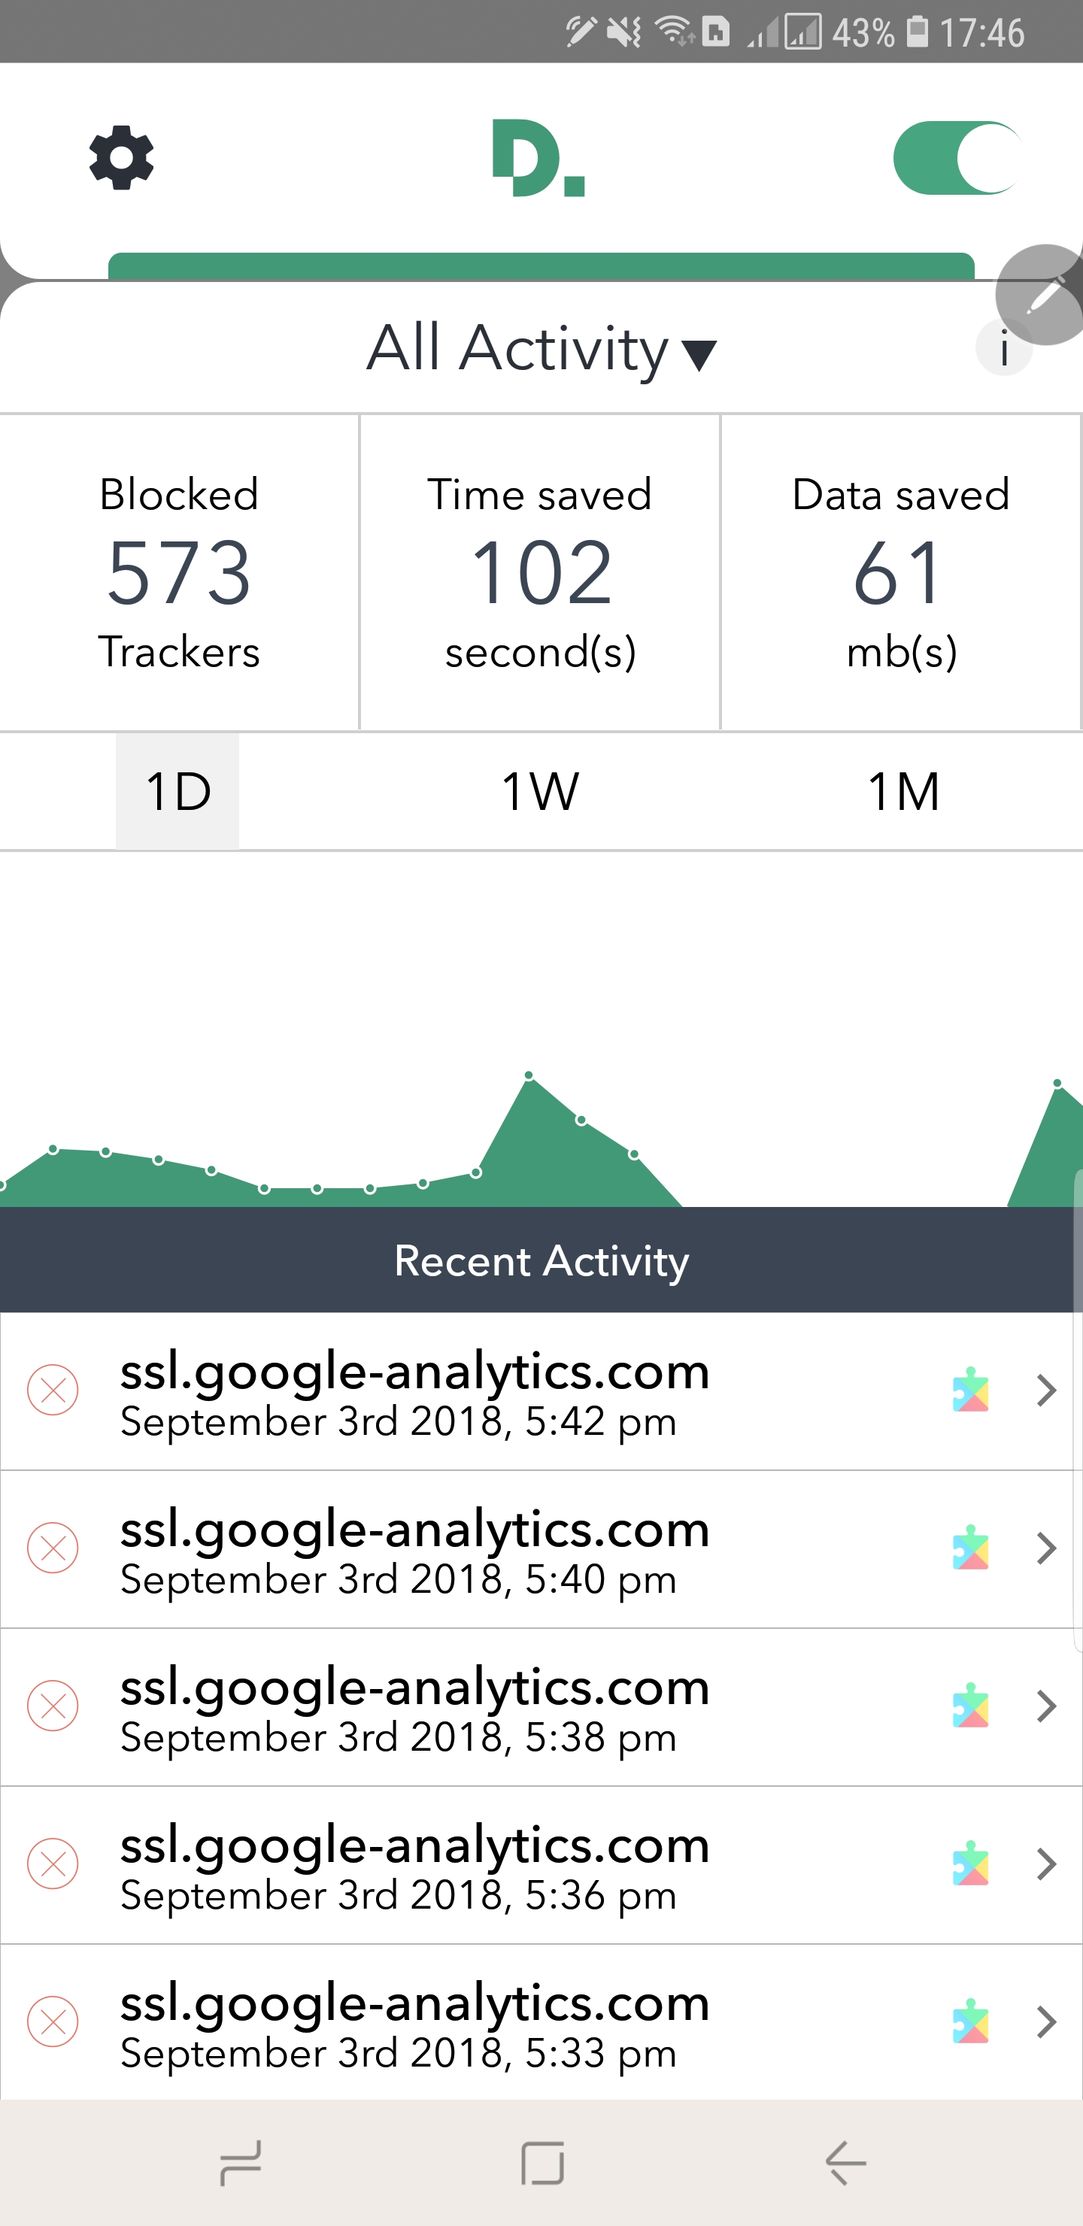This screenshot has width=1083, height=2226.
Task: Tap the app puzzle icon at 5:33 pm
Action: (x=970, y=2022)
